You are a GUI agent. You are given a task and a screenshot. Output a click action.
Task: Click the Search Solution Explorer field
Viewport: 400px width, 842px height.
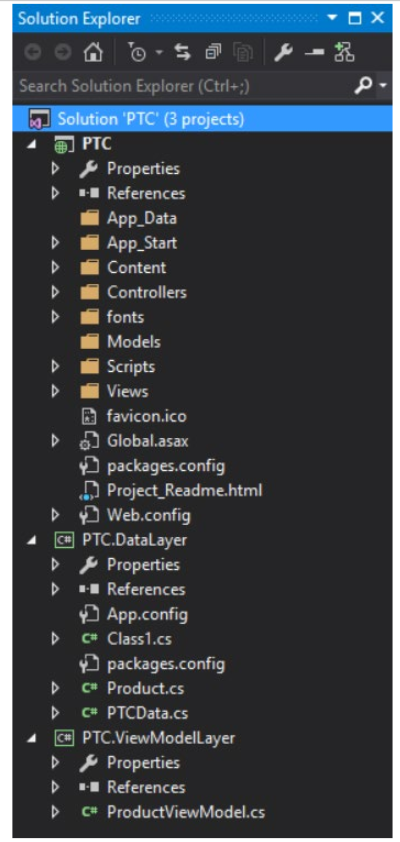pos(183,86)
